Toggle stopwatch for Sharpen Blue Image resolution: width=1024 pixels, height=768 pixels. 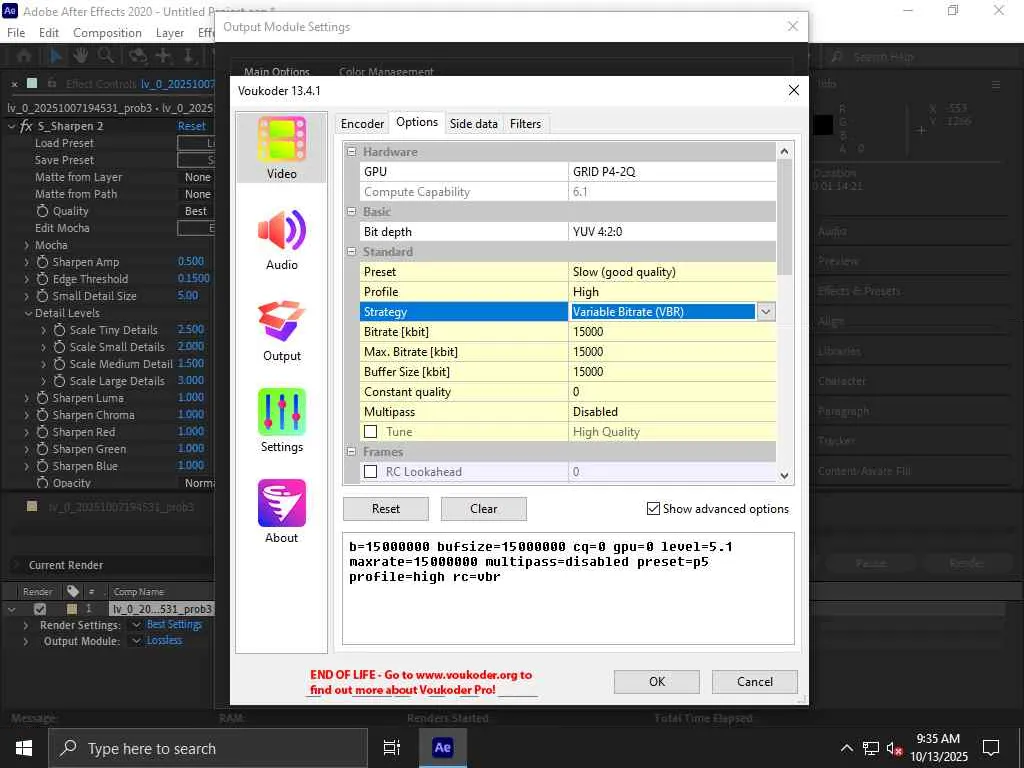[42, 466]
